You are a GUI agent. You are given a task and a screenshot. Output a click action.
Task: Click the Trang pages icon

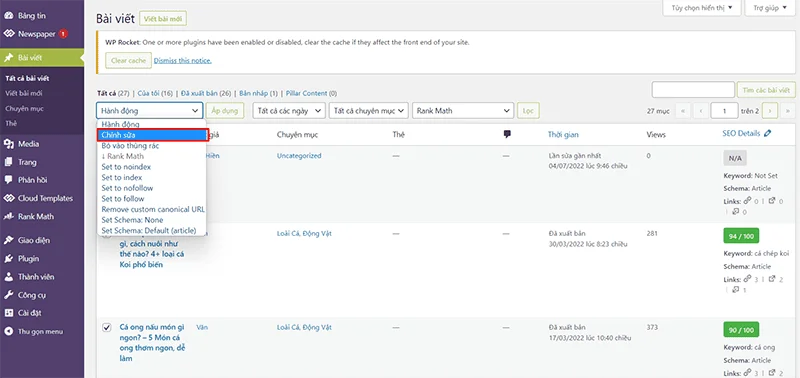pyautogui.click(x=8, y=162)
